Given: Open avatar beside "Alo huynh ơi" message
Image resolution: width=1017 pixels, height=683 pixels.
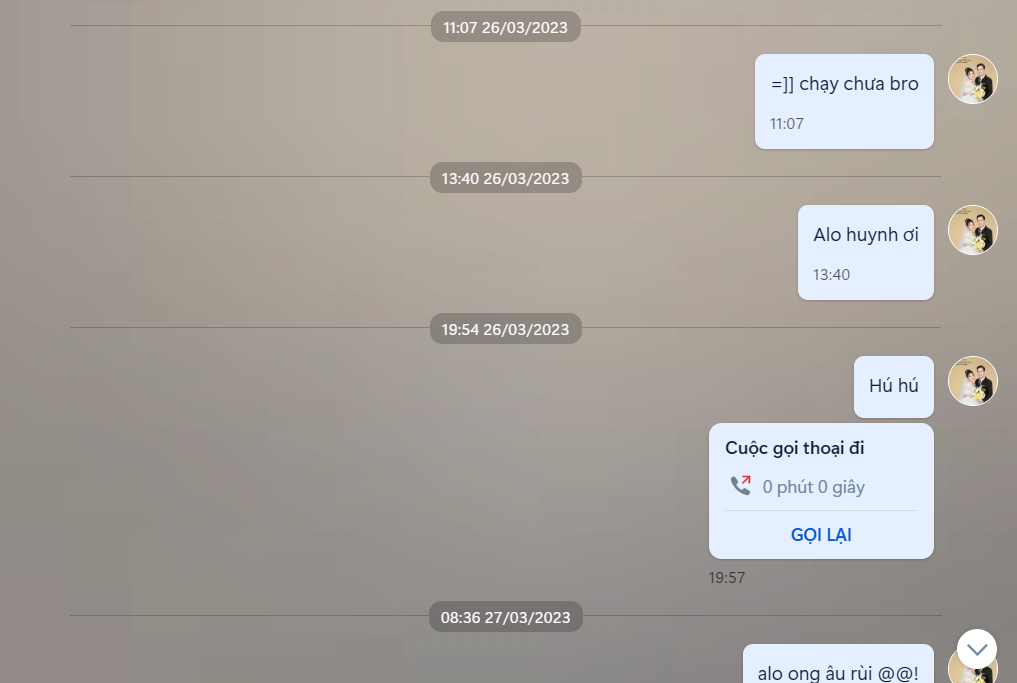Looking at the screenshot, I should click(973, 230).
